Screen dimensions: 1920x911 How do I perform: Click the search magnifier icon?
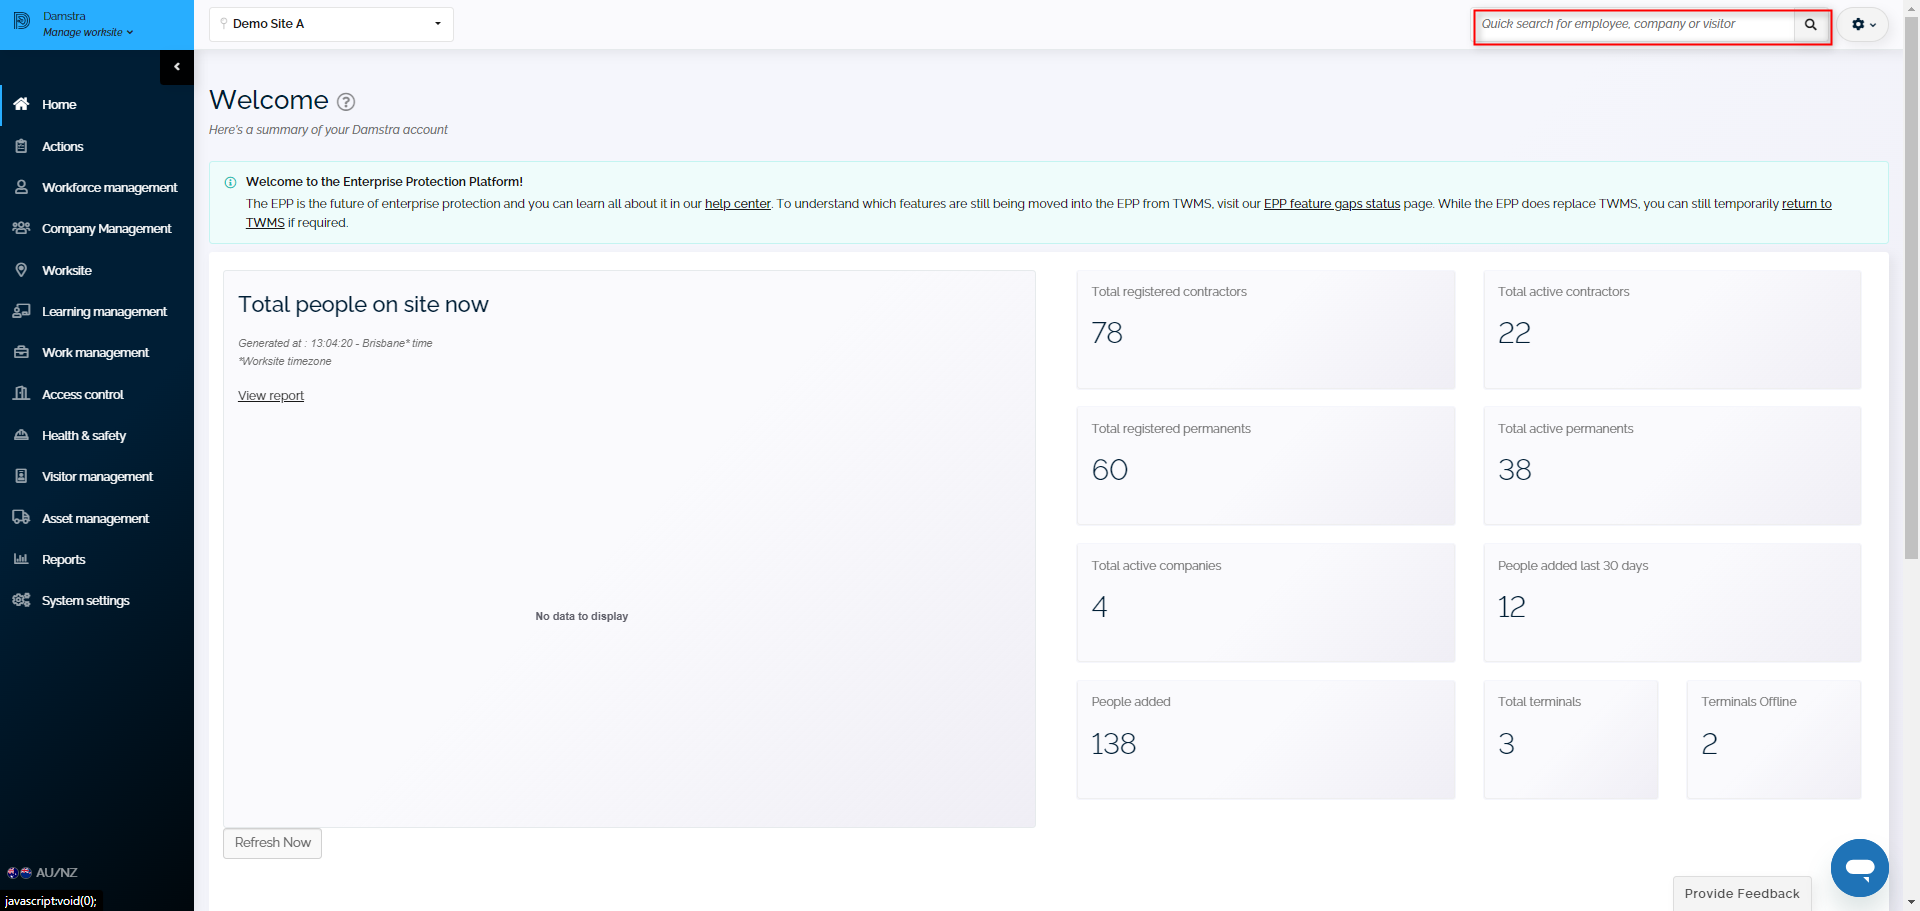(1810, 25)
